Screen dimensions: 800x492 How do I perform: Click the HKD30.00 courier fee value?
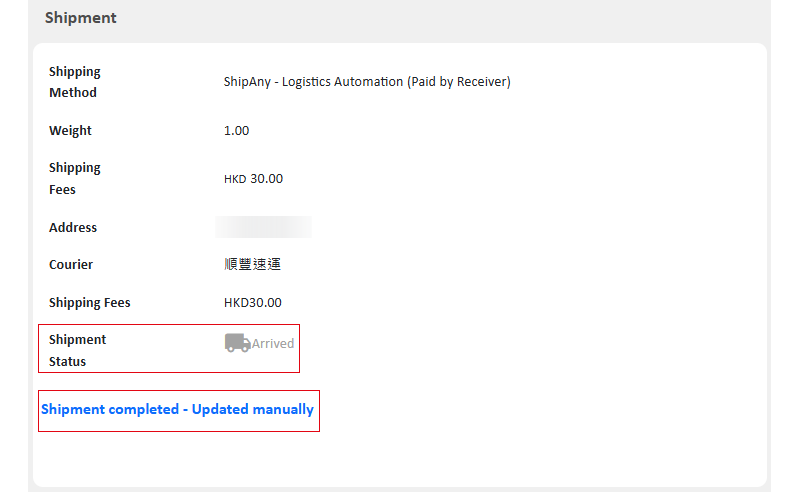253,303
